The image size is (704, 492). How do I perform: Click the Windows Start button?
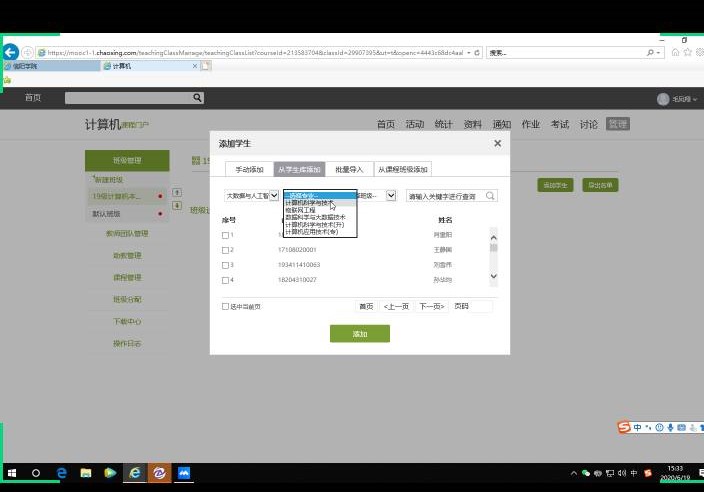pos(12,472)
